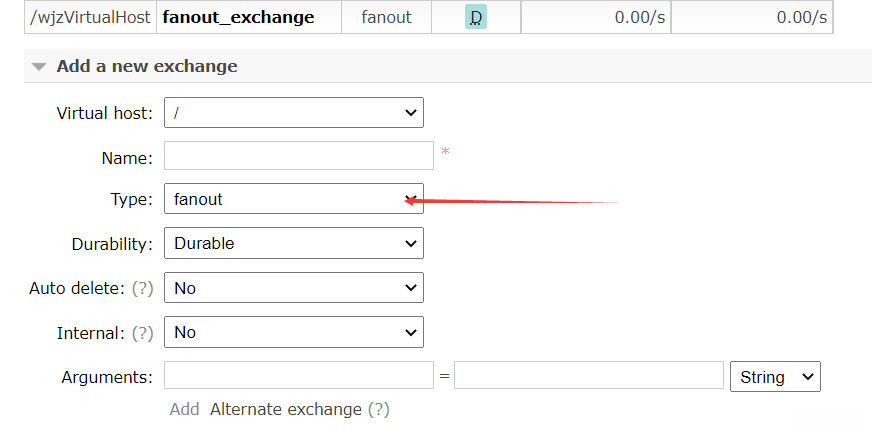Image resolution: width=872 pixels, height=436 pixels.
Task: Click the fanout type cell in table row
Action: [386, 17]
